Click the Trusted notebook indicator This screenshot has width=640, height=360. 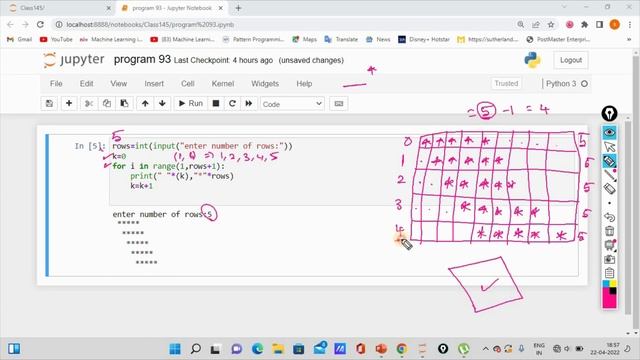coord(506,83)
